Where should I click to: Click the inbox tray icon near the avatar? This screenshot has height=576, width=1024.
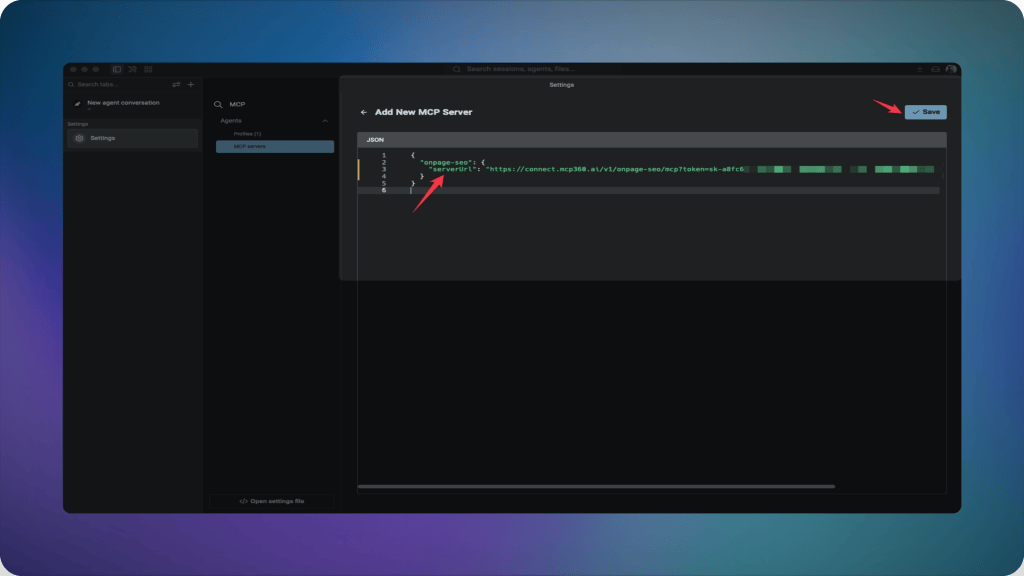point(935,69)
